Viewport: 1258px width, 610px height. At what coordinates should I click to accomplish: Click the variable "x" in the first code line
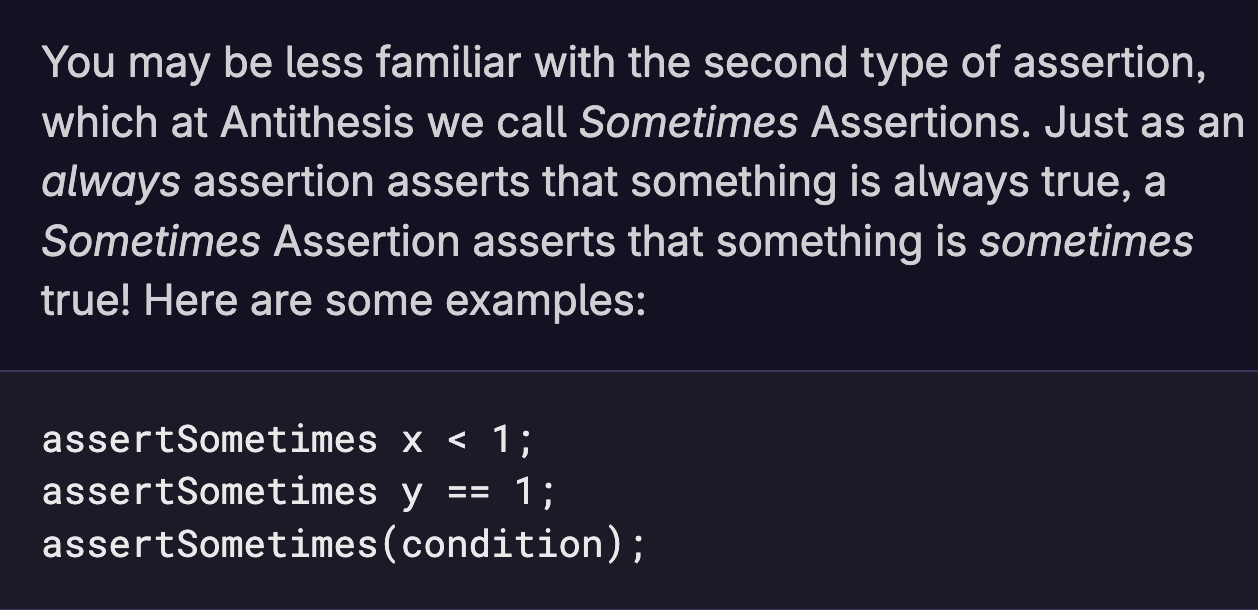[412, 441]
